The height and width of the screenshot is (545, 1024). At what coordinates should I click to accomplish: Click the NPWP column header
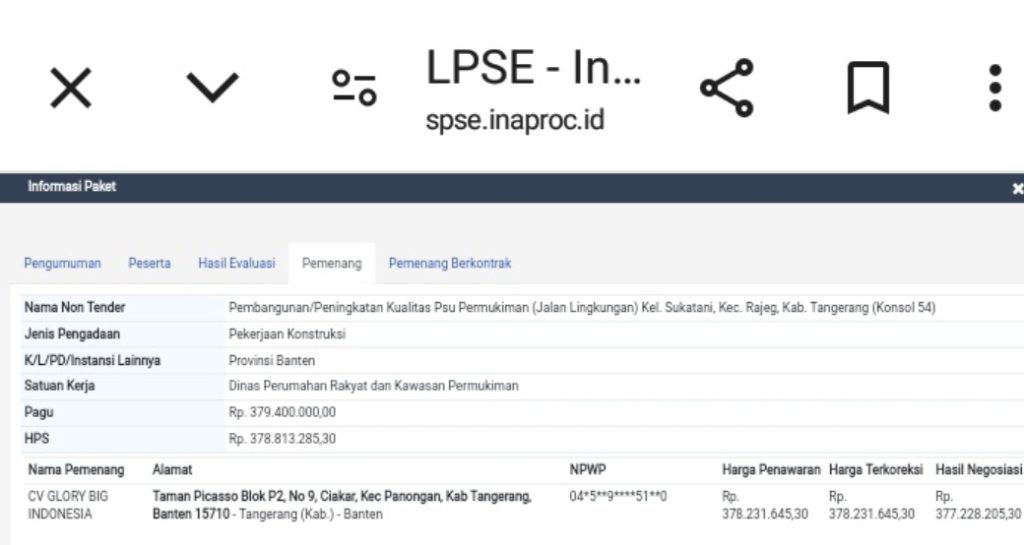(587, 470)
